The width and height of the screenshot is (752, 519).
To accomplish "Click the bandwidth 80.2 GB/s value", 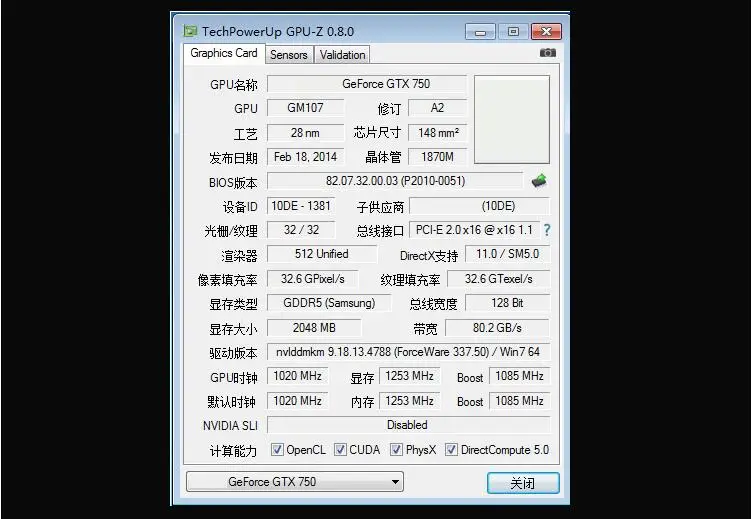I will tap(497, 328).
